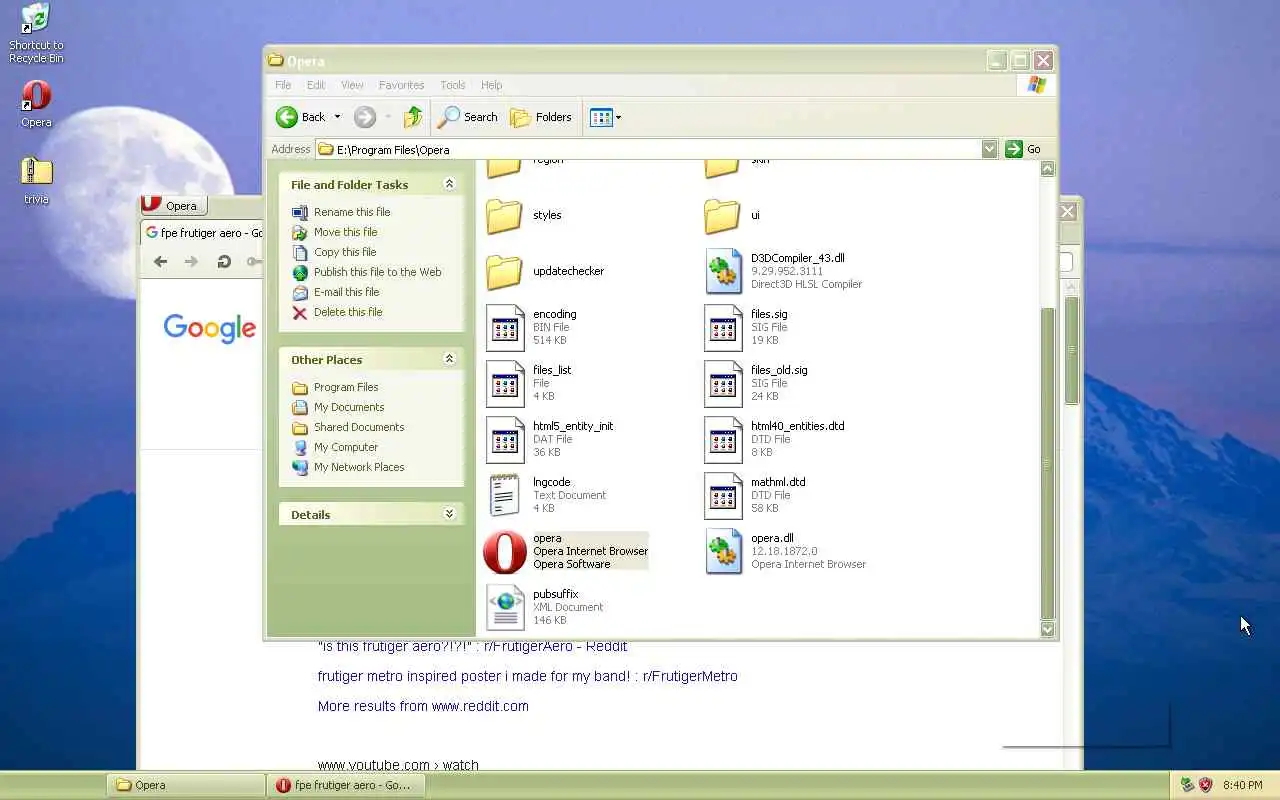Select the updatechecker folder icon

click(x=504, y=271)
